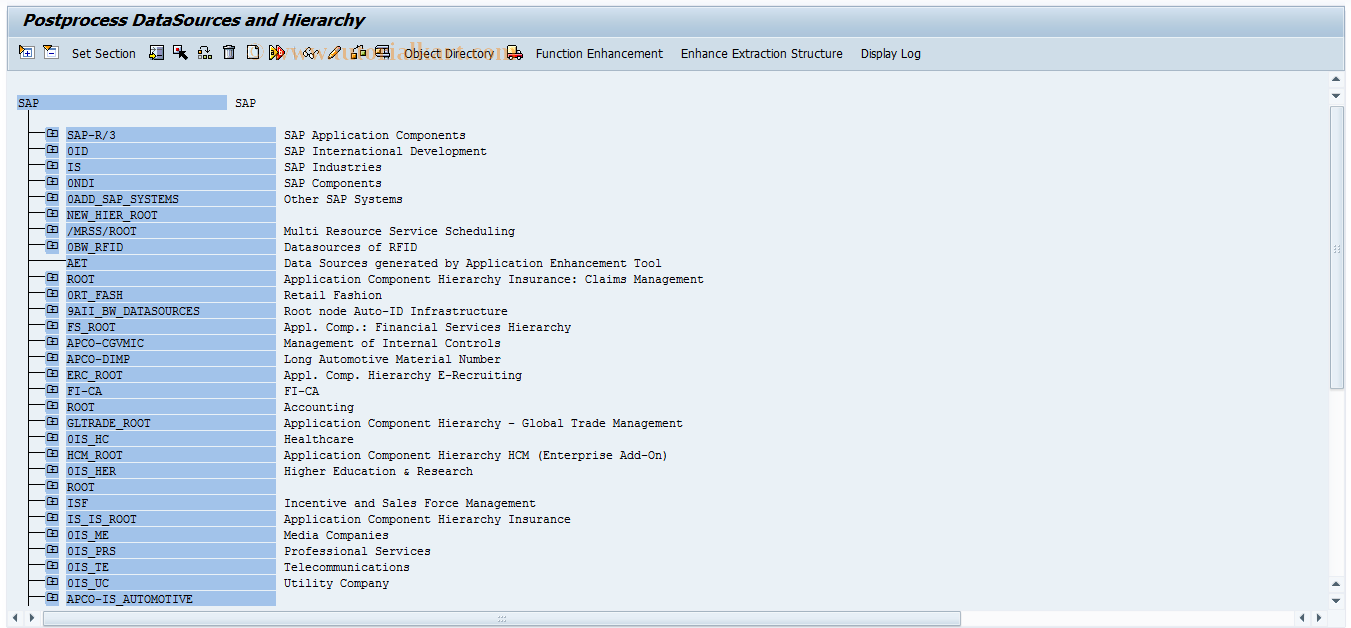Click the trash can Delete icon
Image resolution: width=1351 pixels, height=628 pixels.
229,53
